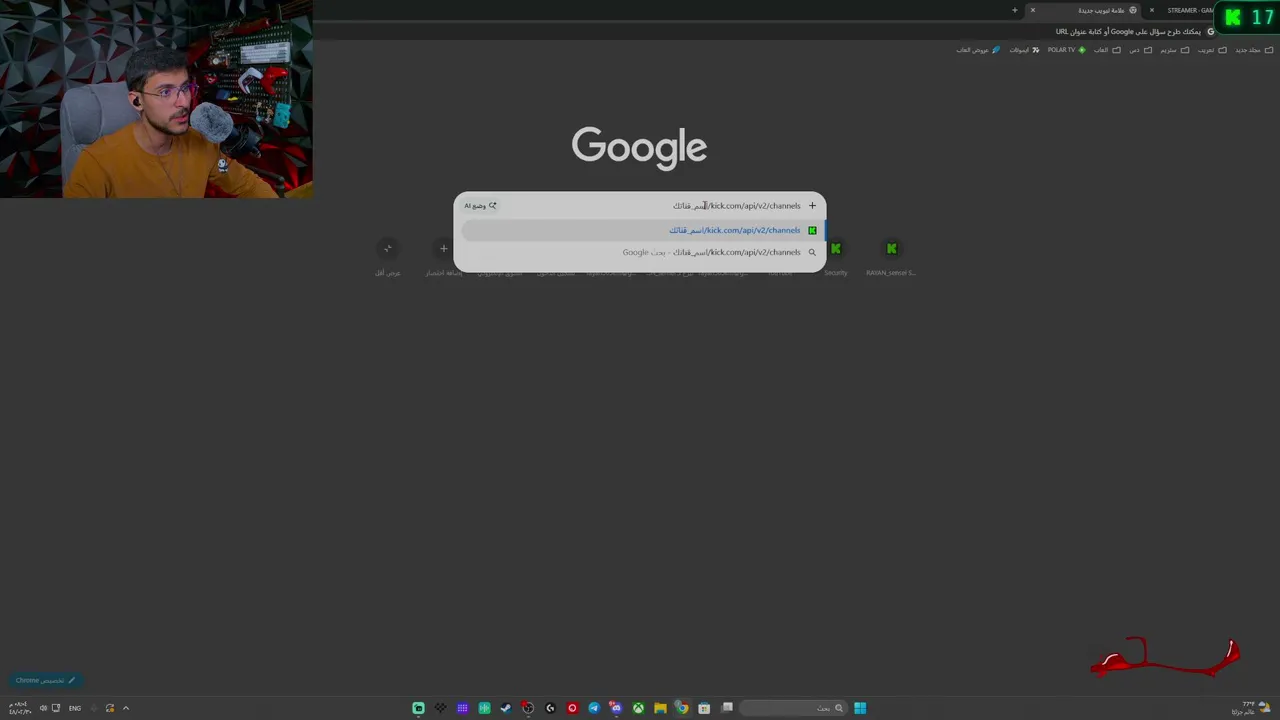The height and width of the screenshot is (720, 1280).
Task: Open the rocket icon games-deals bookmark
Action: coord(978,50)
